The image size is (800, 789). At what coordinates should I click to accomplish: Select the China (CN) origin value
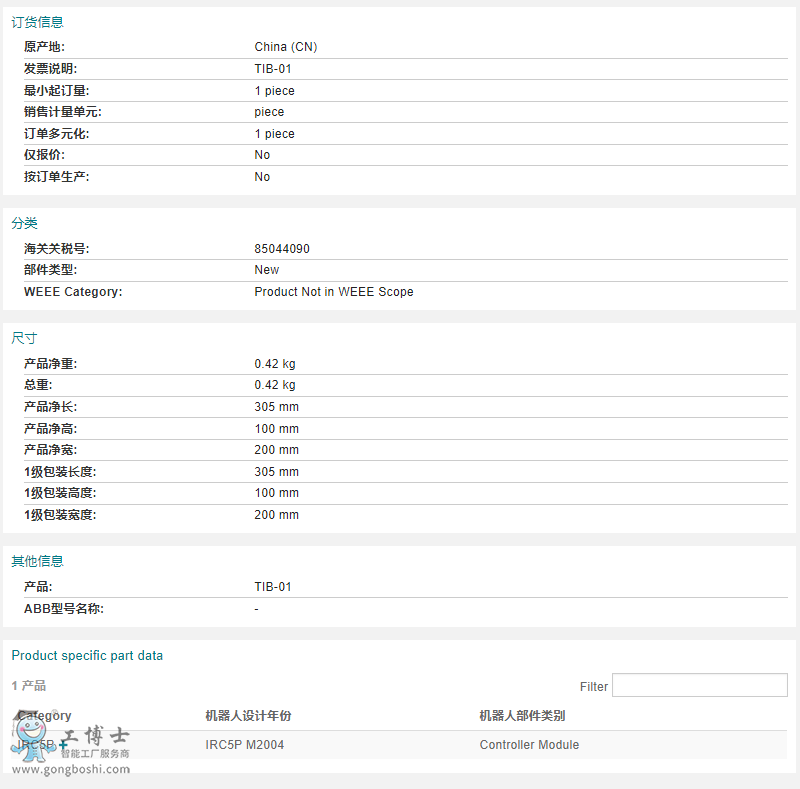286,47
